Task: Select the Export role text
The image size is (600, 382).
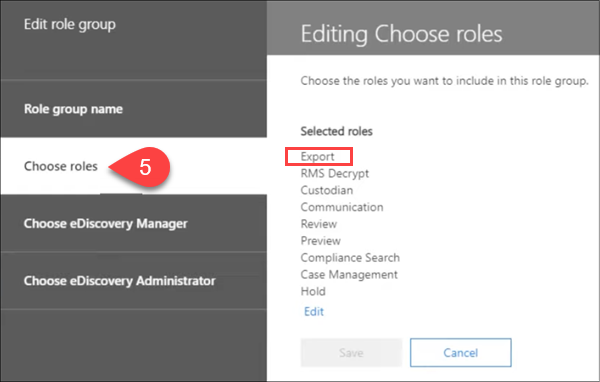Action: pos(318,157)
